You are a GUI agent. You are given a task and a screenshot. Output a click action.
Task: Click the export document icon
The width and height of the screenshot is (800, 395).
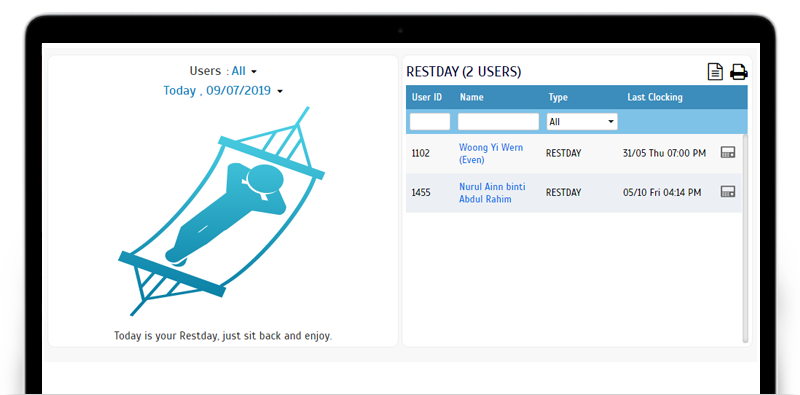(x=715, y=71)
